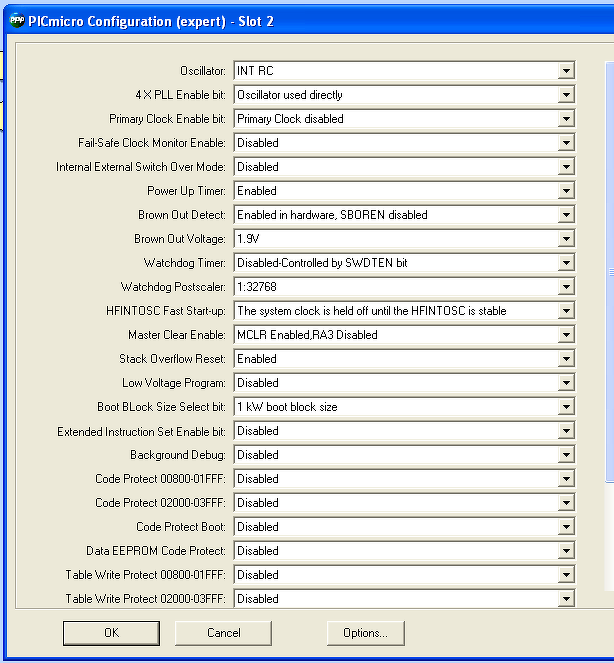Open the Background Debug dropdown
Screen dimensions: 614x663
click(404, 455)
